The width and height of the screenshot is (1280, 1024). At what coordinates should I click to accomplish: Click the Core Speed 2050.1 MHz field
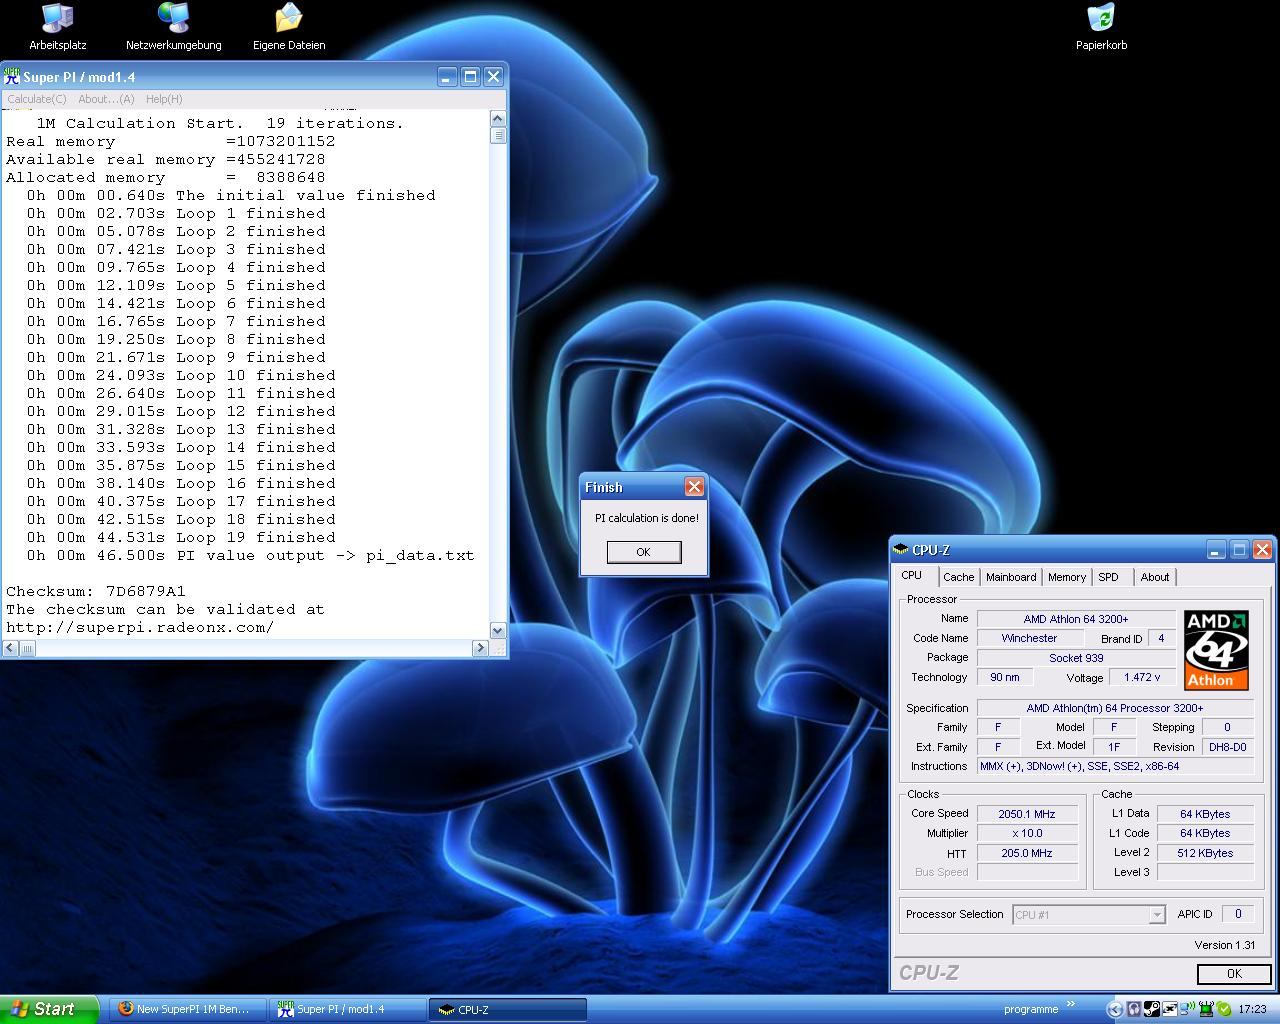[1028, 814]
